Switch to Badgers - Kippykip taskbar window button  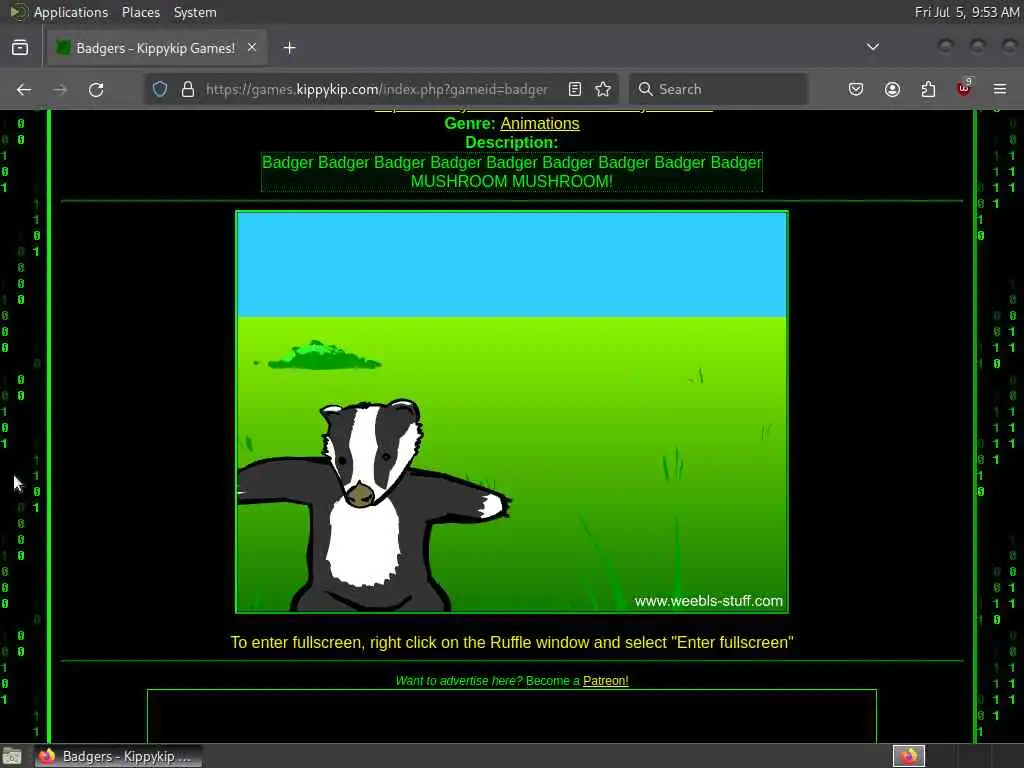click(x=118, y=756)
